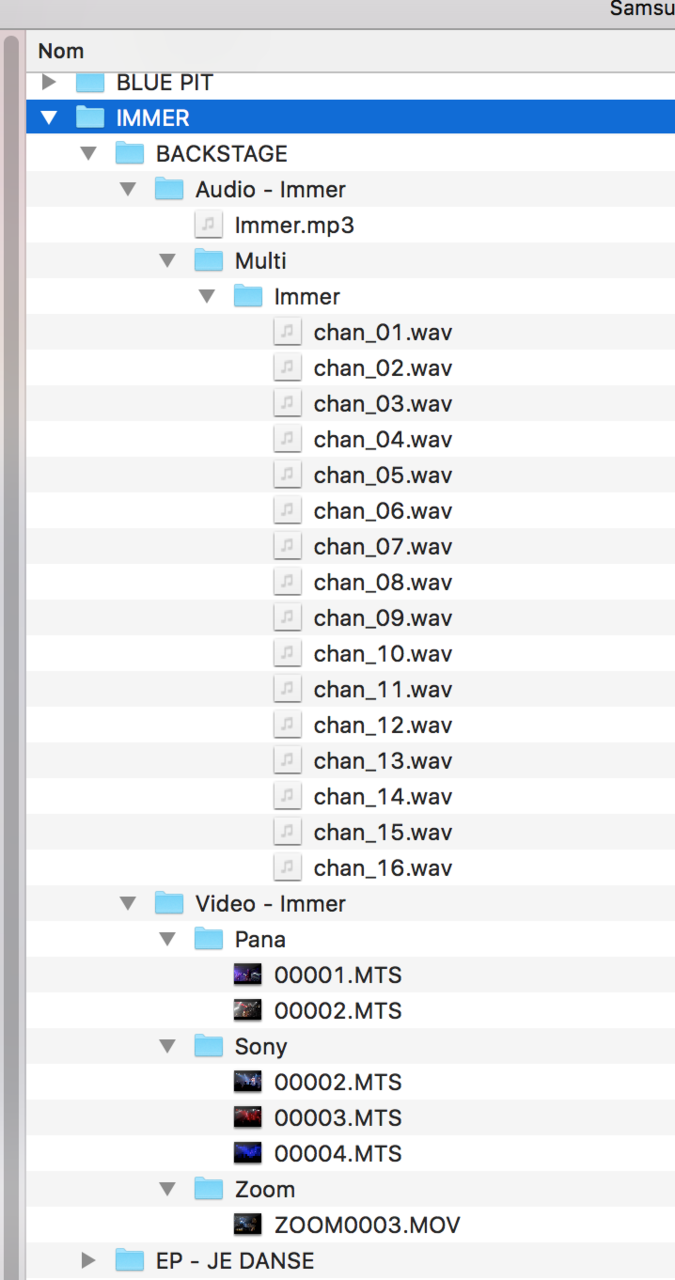The image size is (675, 1280).
Task: Select the ZOOM0003.MOV video thumbnail
Action: click(247, 1225)
